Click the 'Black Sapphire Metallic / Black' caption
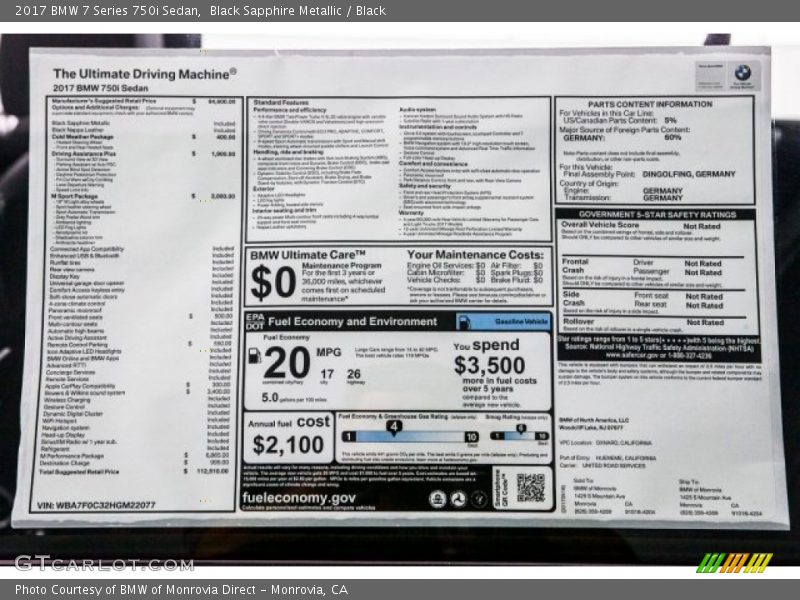Image resolution: width=800 pixels, height=600 pixels. tap(297, 10)
